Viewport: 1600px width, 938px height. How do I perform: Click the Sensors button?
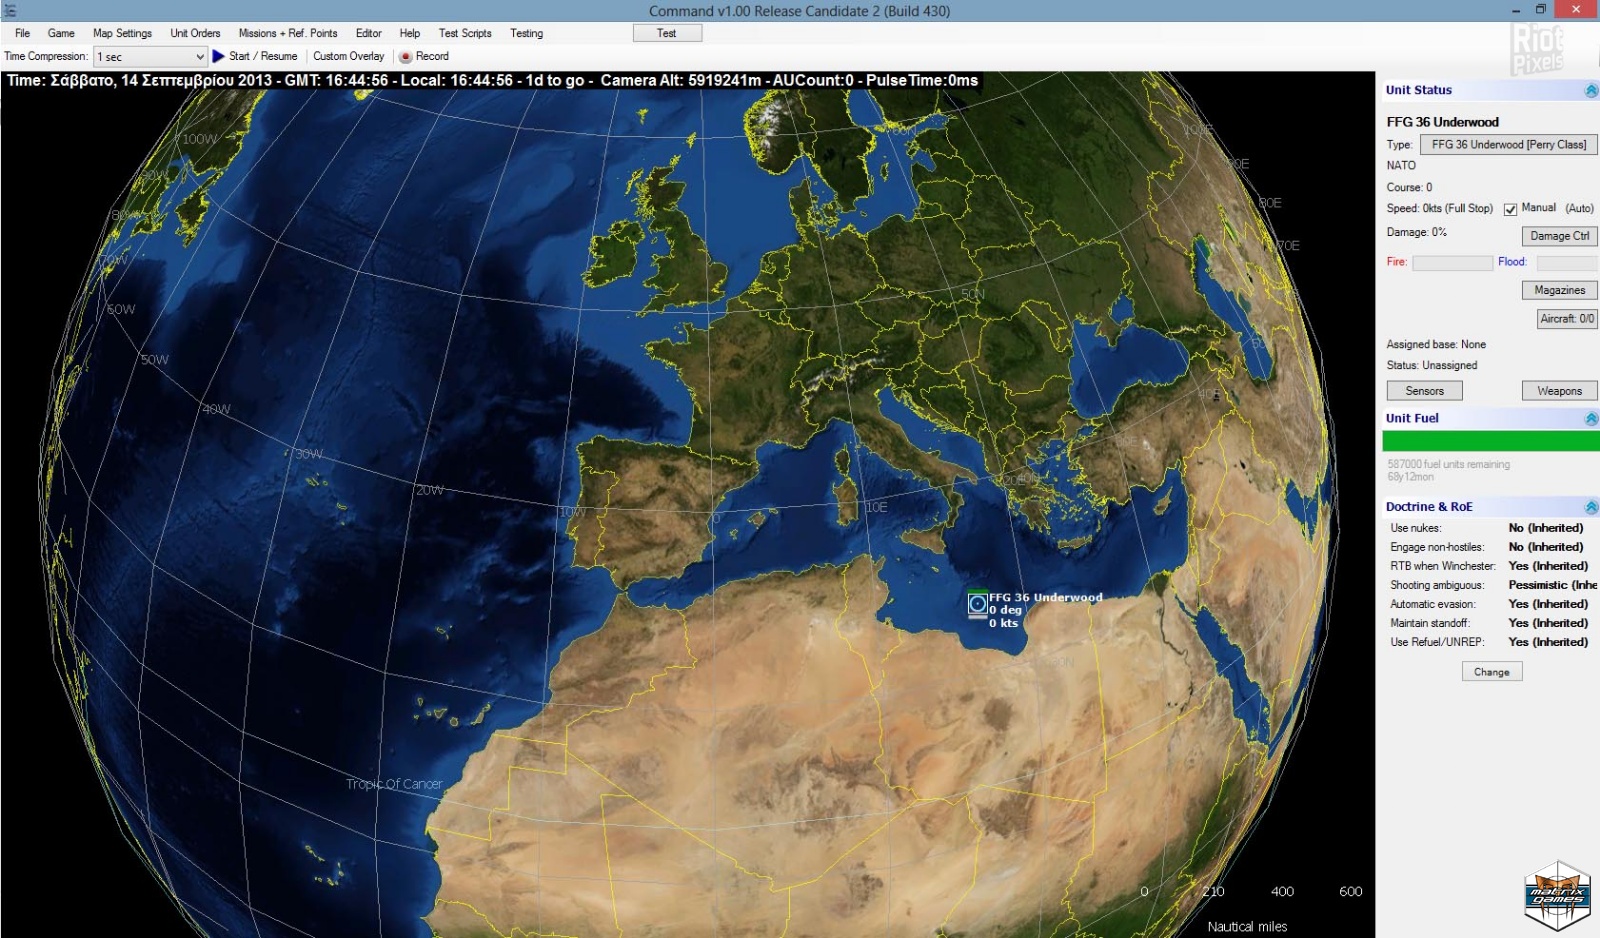1424,391
